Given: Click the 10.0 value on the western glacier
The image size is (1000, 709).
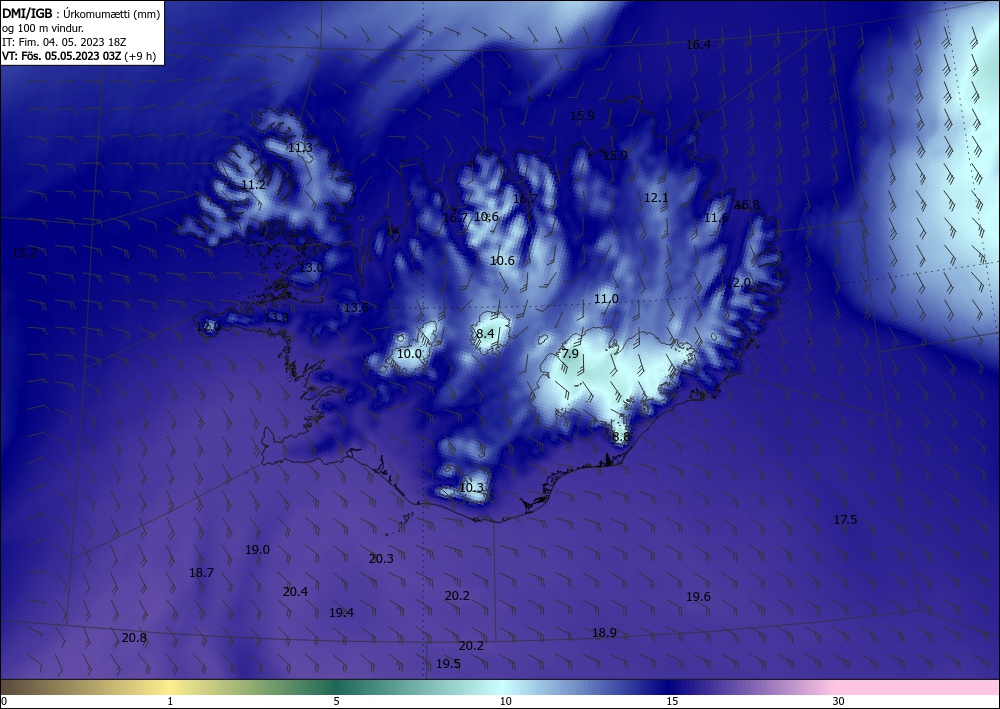Looking at the screenshot, I should point(409,354).
